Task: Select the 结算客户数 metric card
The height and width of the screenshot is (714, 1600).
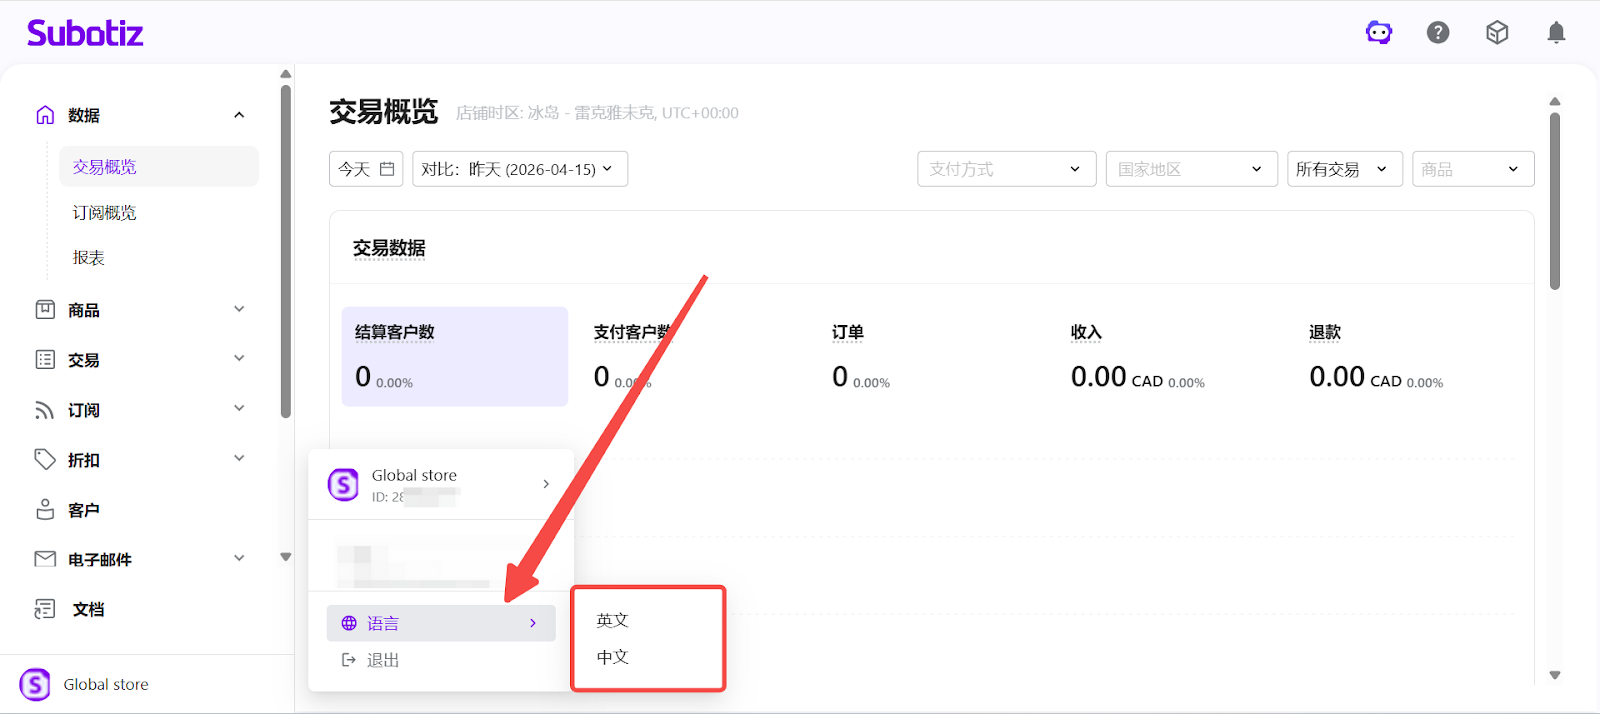Action: click(x=454, y=356)
